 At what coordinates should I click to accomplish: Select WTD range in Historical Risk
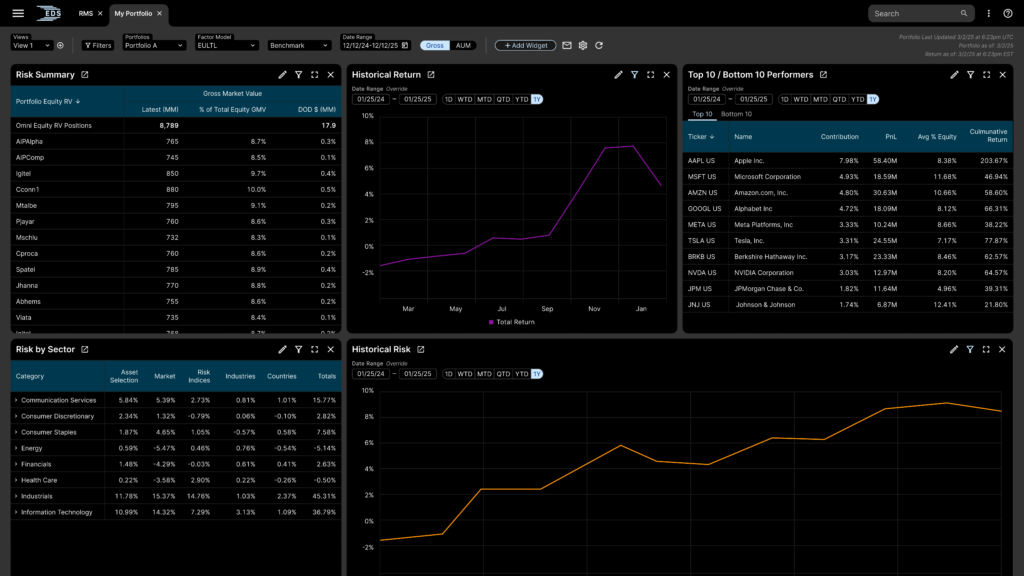tap(465, 374)
